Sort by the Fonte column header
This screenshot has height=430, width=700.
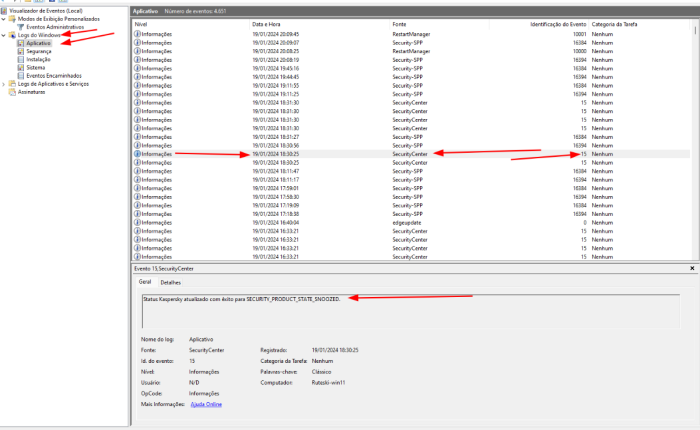[439, 24]
